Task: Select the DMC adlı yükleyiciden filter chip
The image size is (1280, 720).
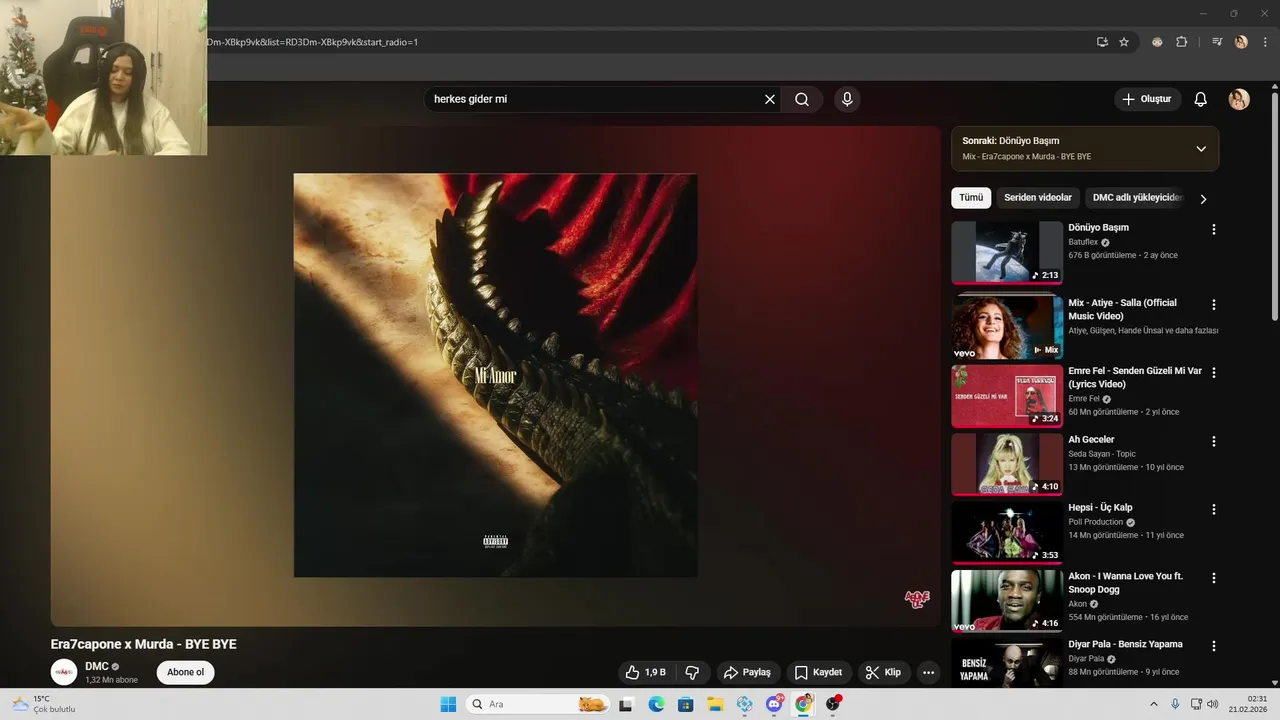Action: pos(1137,198)
